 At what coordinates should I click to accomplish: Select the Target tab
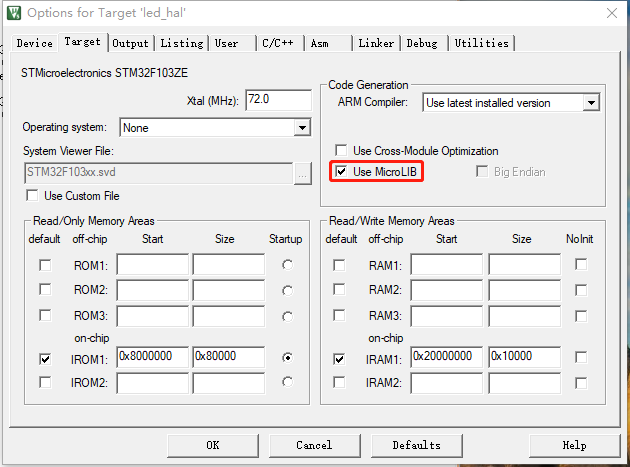click(83, 42)
